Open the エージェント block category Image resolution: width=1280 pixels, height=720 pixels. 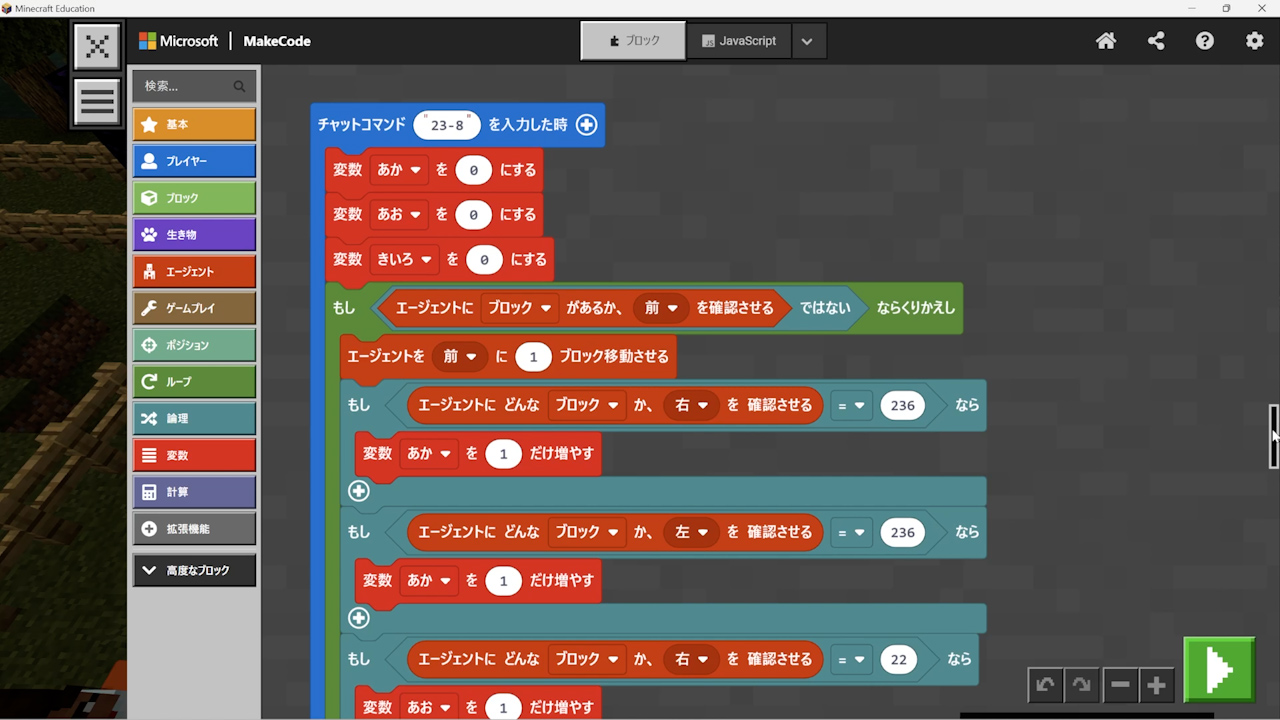pyautogui.click(x=194, y=272)
